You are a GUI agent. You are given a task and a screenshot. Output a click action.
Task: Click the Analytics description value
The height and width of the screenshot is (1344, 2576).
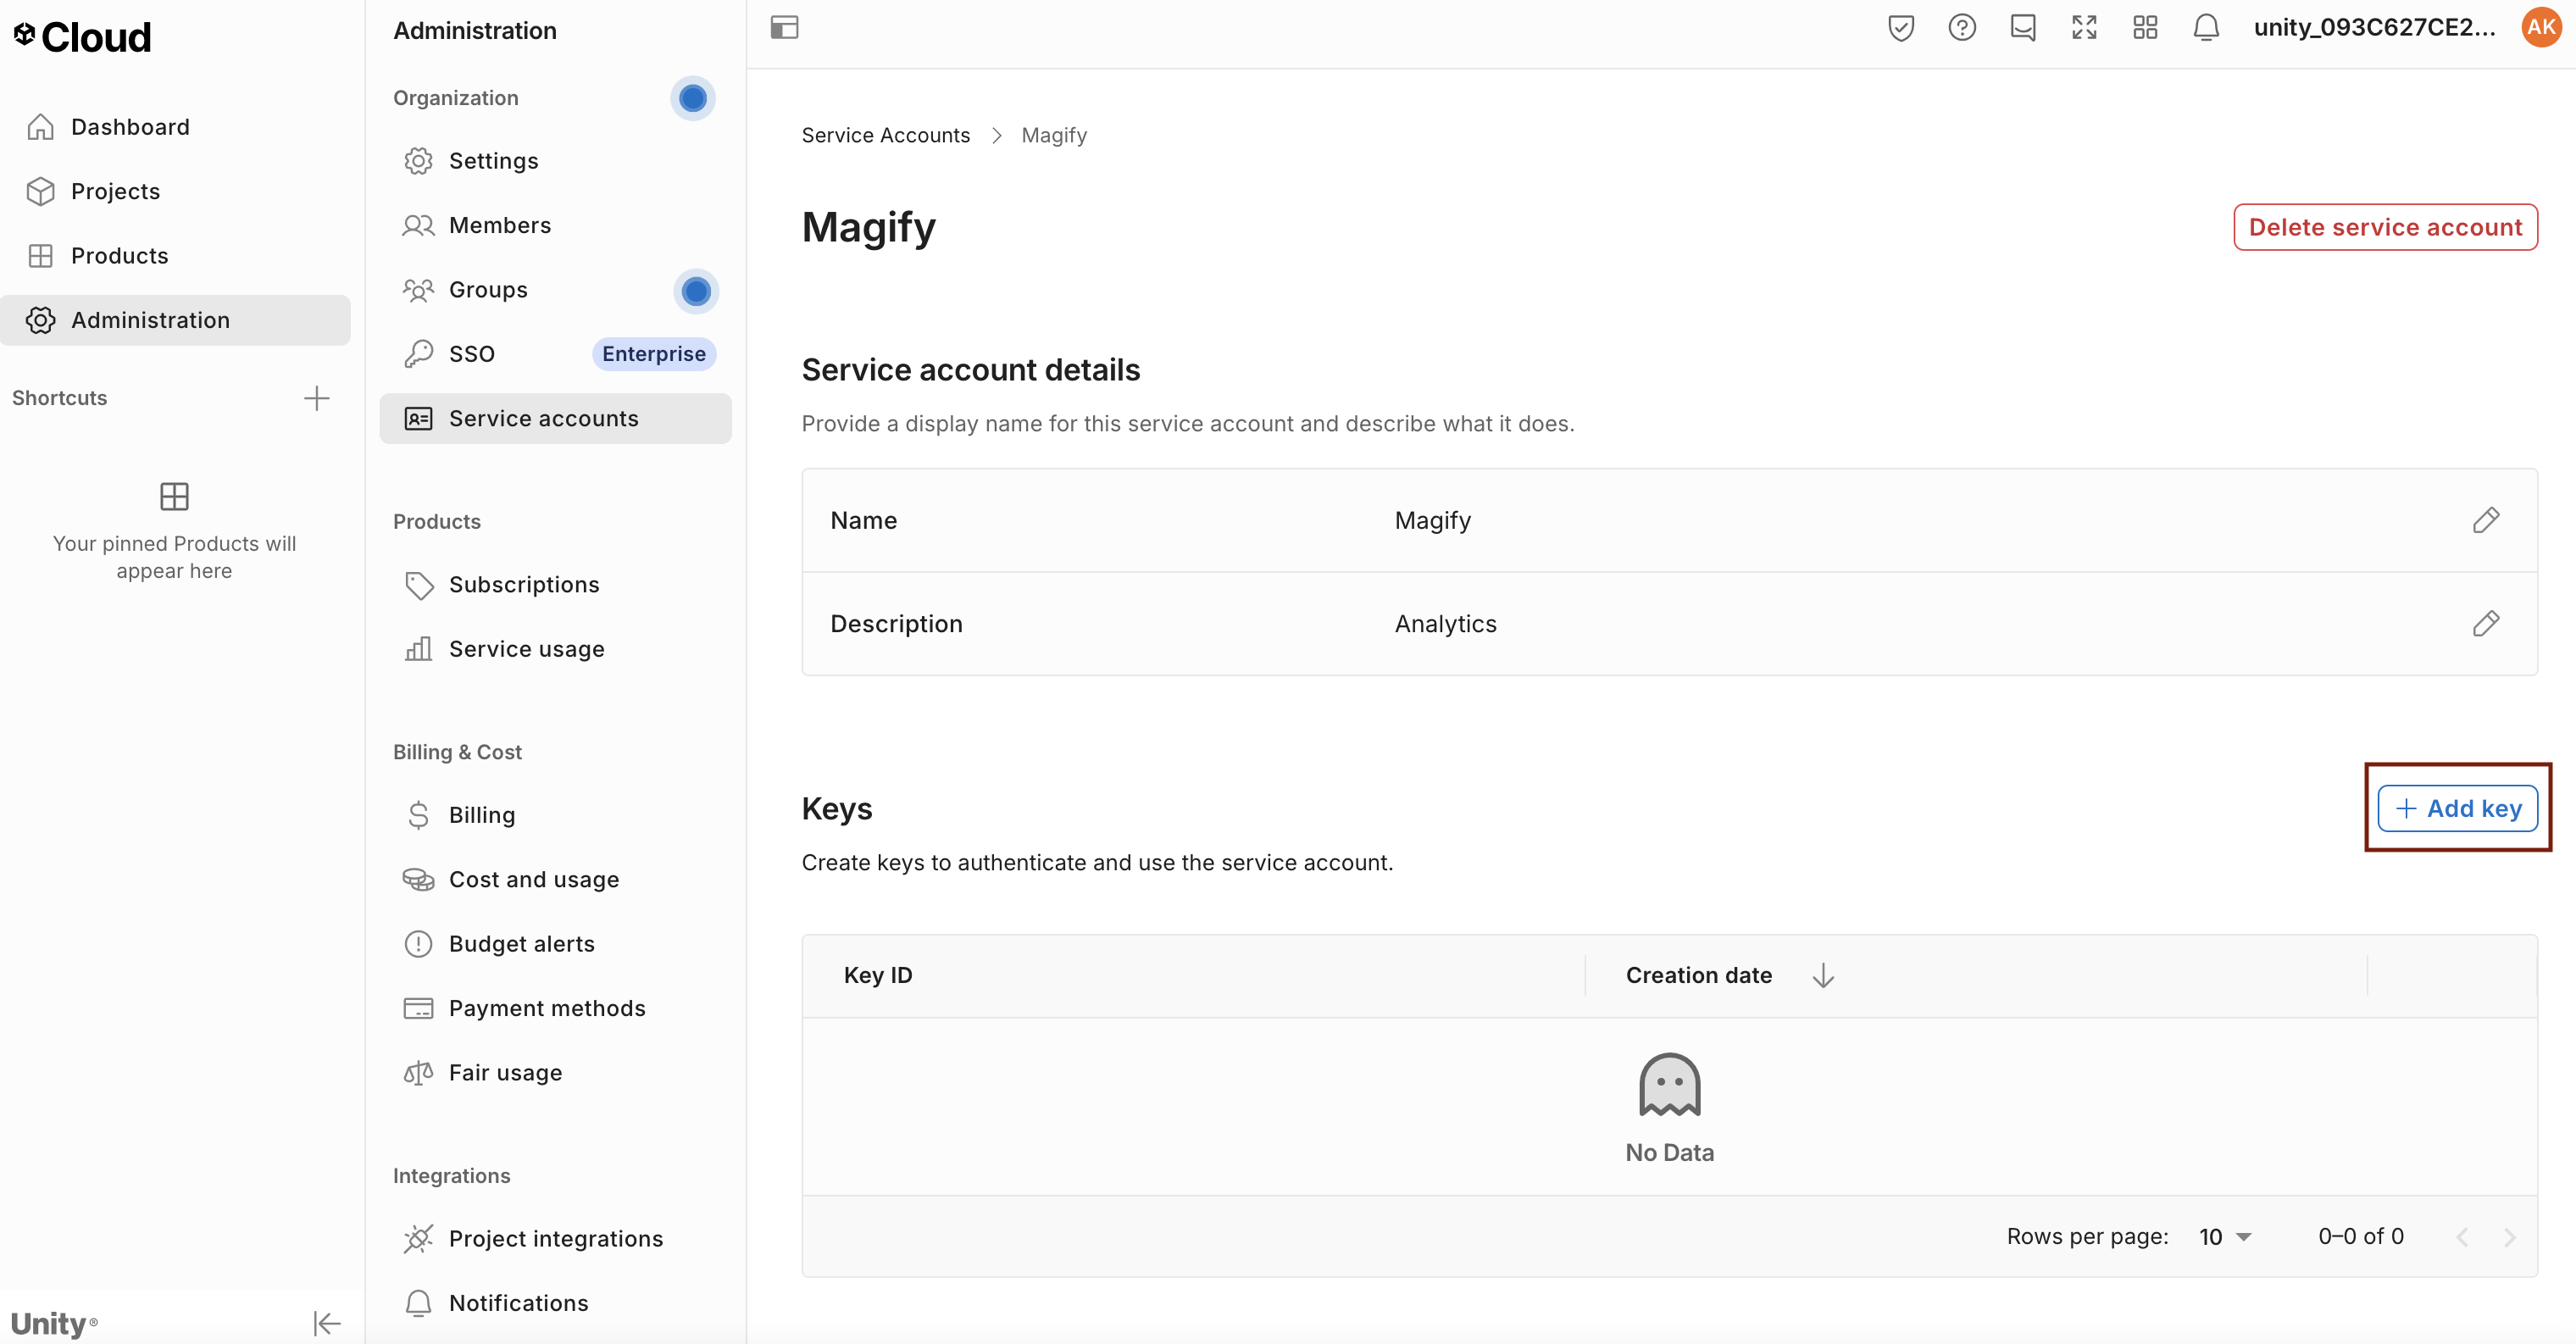(1445, 624)
